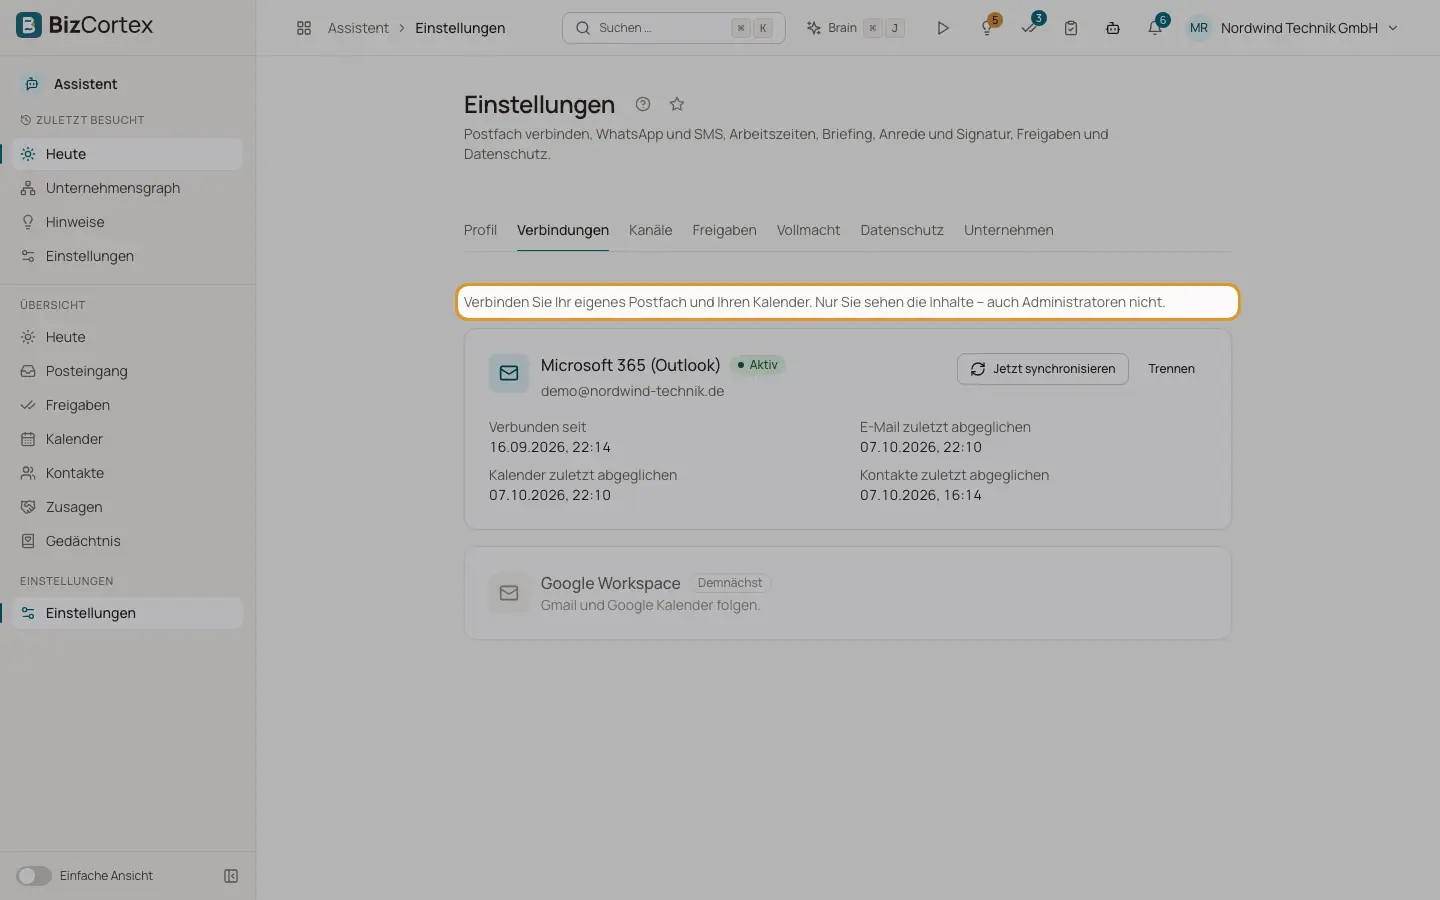Click the MR user avatar
The image size is (1440, 900).
point(1198,28)
